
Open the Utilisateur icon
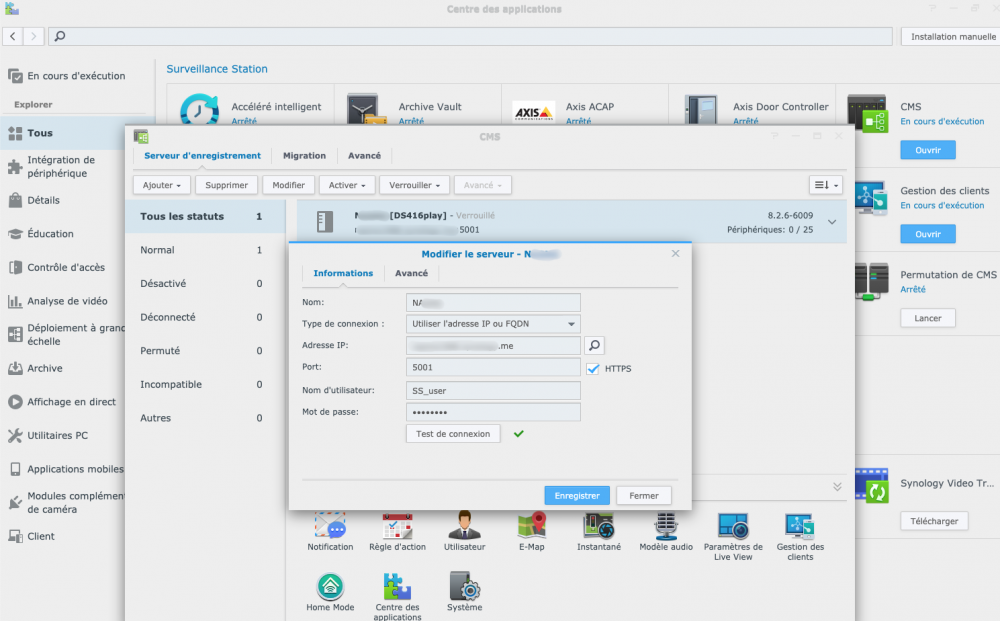point(464,526)
